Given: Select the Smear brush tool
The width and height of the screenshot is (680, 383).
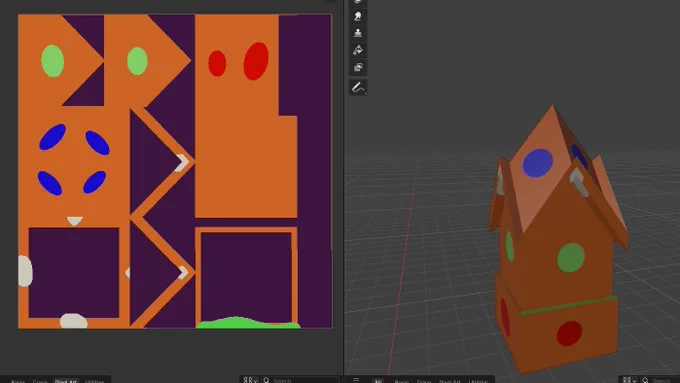Looking at the screenshot, I should coord(358,16).
